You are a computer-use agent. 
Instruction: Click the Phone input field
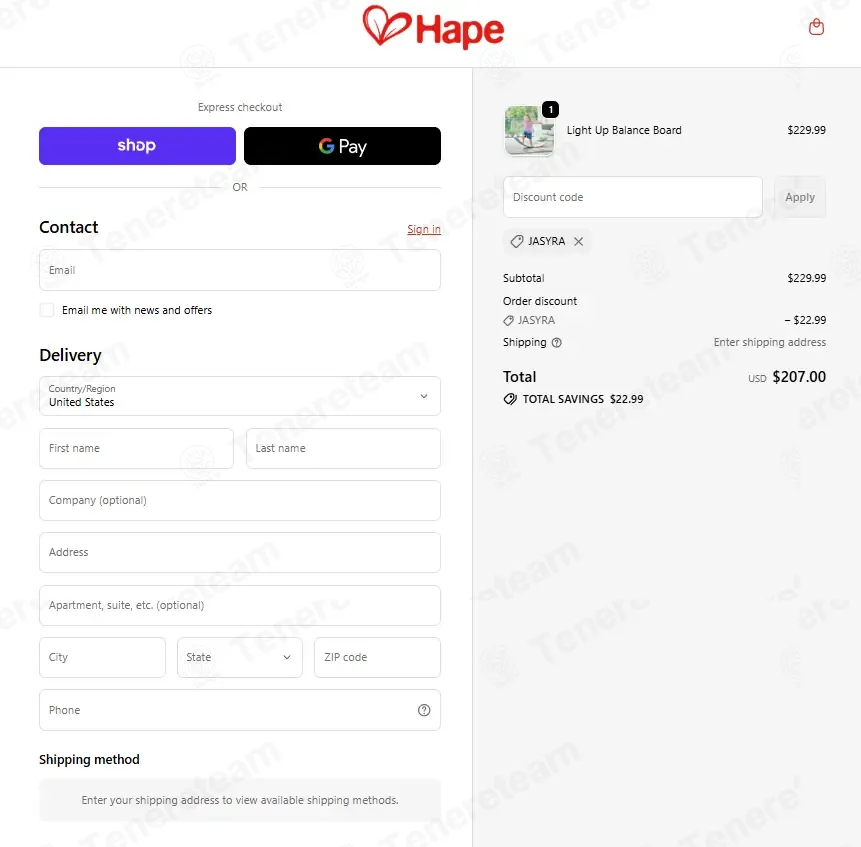[x=240, y=710]
